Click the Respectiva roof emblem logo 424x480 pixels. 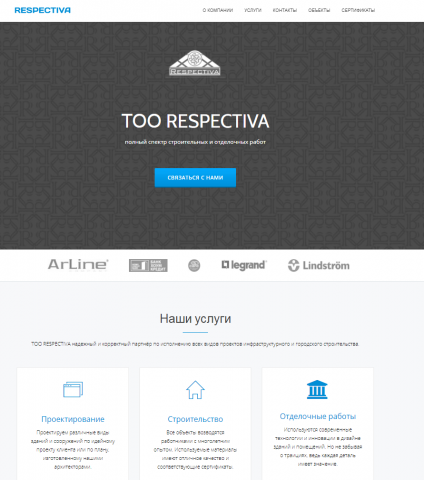(195, 63)
